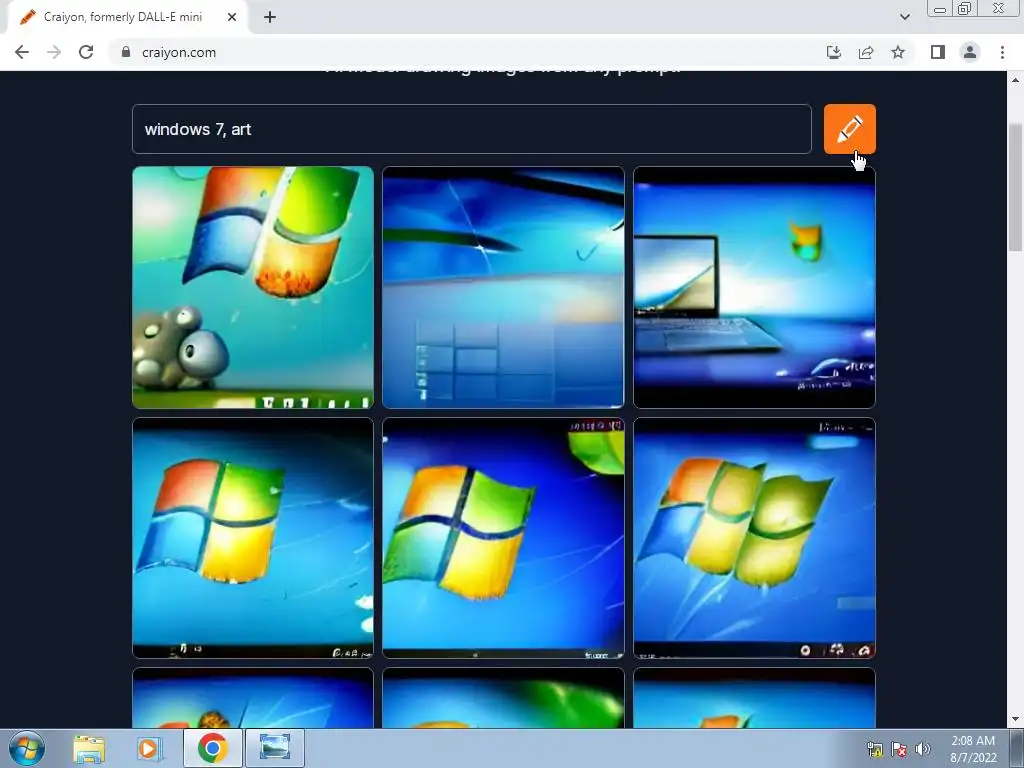Click the scrollbar up arrow
The image size is (1024, 768).
[1015, 80]
